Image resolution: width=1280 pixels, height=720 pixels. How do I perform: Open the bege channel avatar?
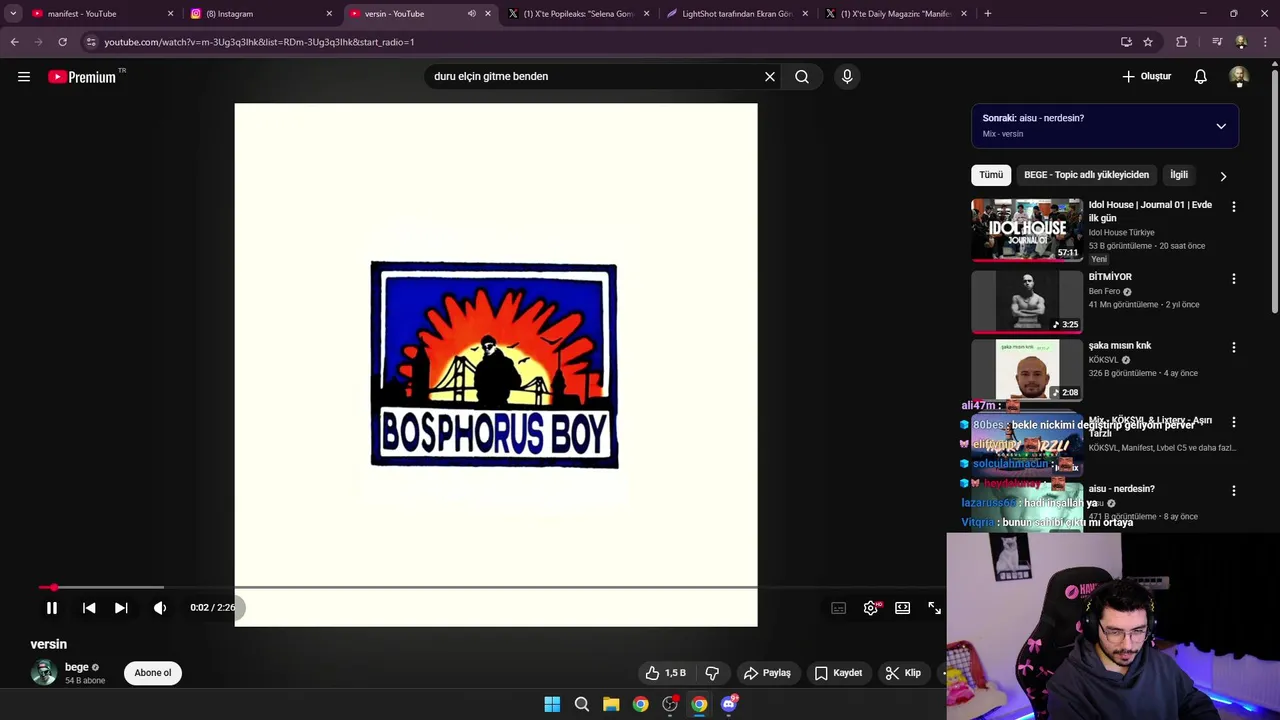coord(44,672)
